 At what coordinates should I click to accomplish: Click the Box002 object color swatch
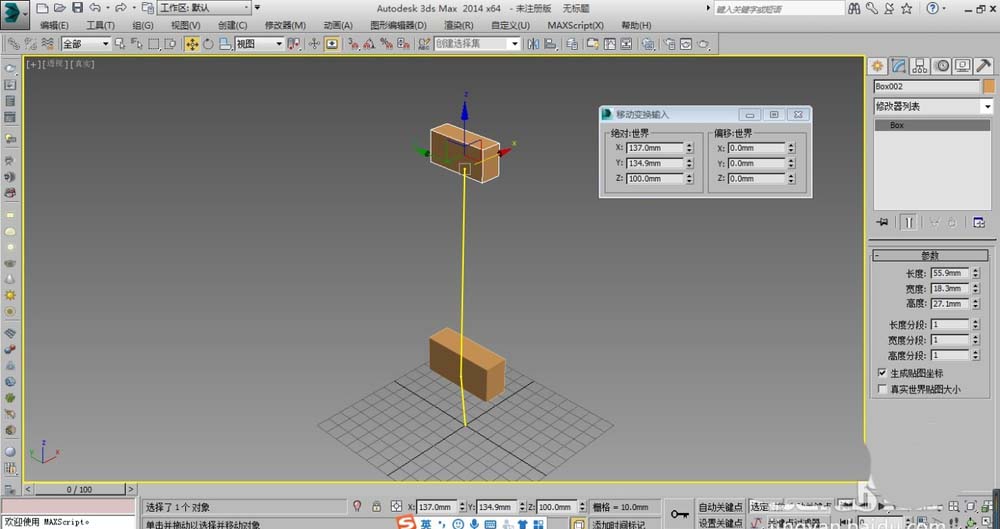[x=989, y=86]
